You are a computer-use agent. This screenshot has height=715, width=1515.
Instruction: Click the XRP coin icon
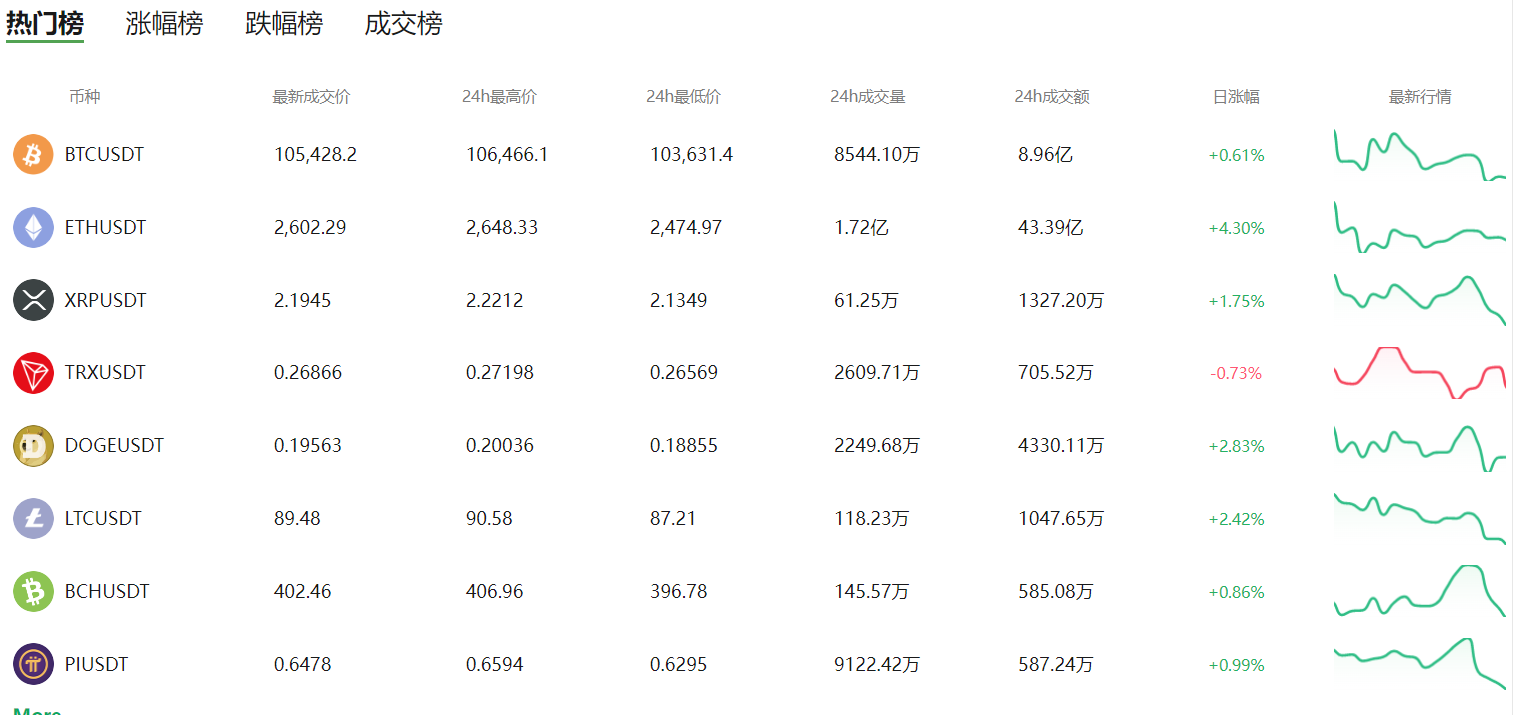(x=33, y=300)
